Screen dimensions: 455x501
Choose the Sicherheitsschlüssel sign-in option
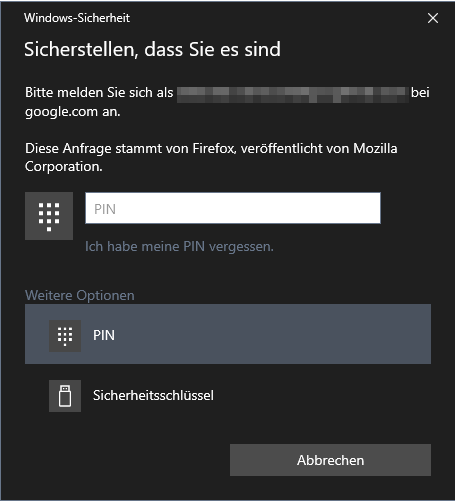point(228,396)
